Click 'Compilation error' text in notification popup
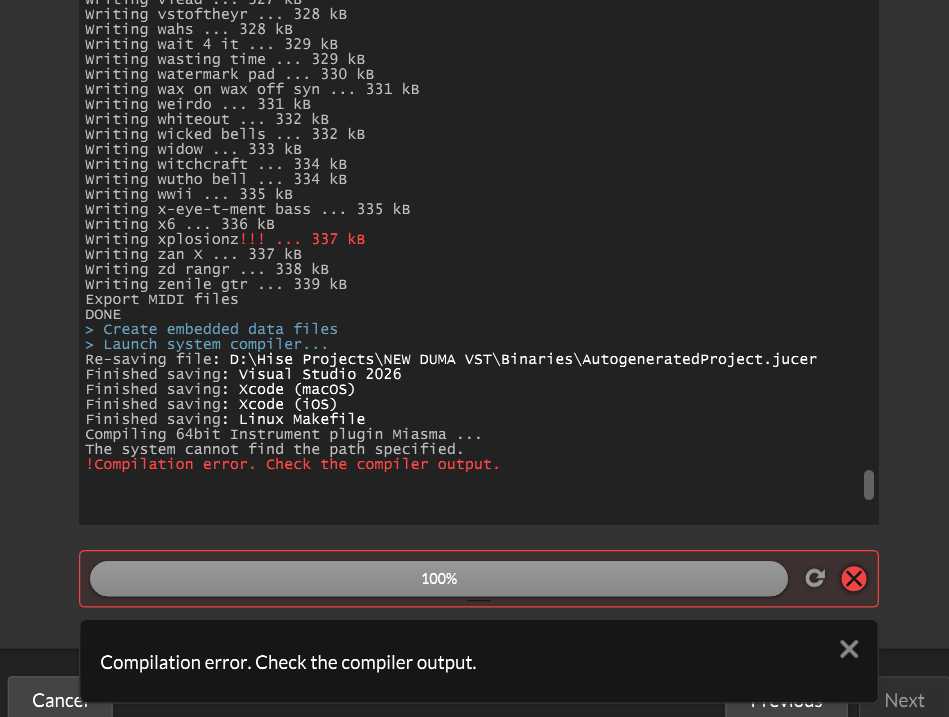The height and width of the screenshot is (717, 949). tap(288, 662)
